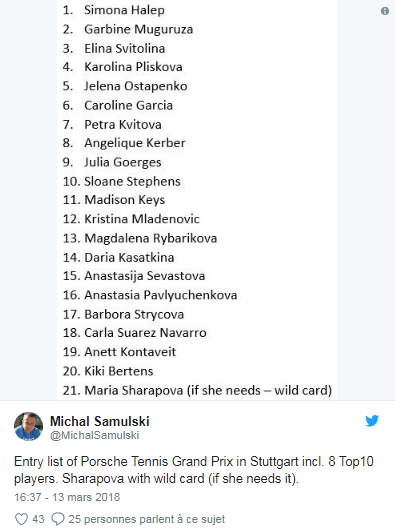Open Michal Samulski's profile avatar
Screen dimensions: 395x531
28,426
